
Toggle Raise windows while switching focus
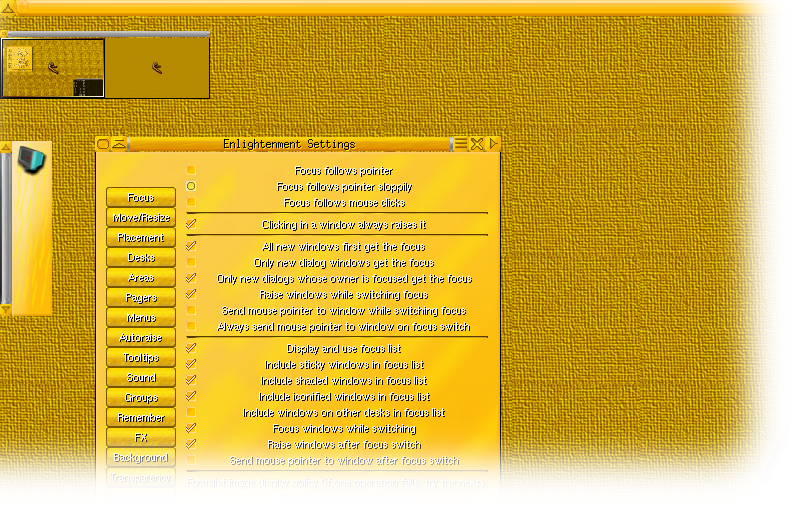(191, 294)
